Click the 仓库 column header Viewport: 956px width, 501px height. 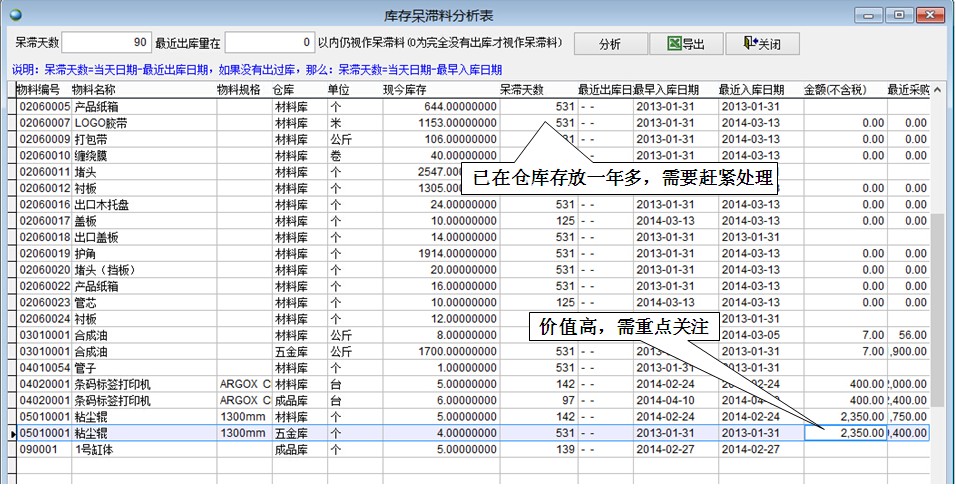coord(283,90)
